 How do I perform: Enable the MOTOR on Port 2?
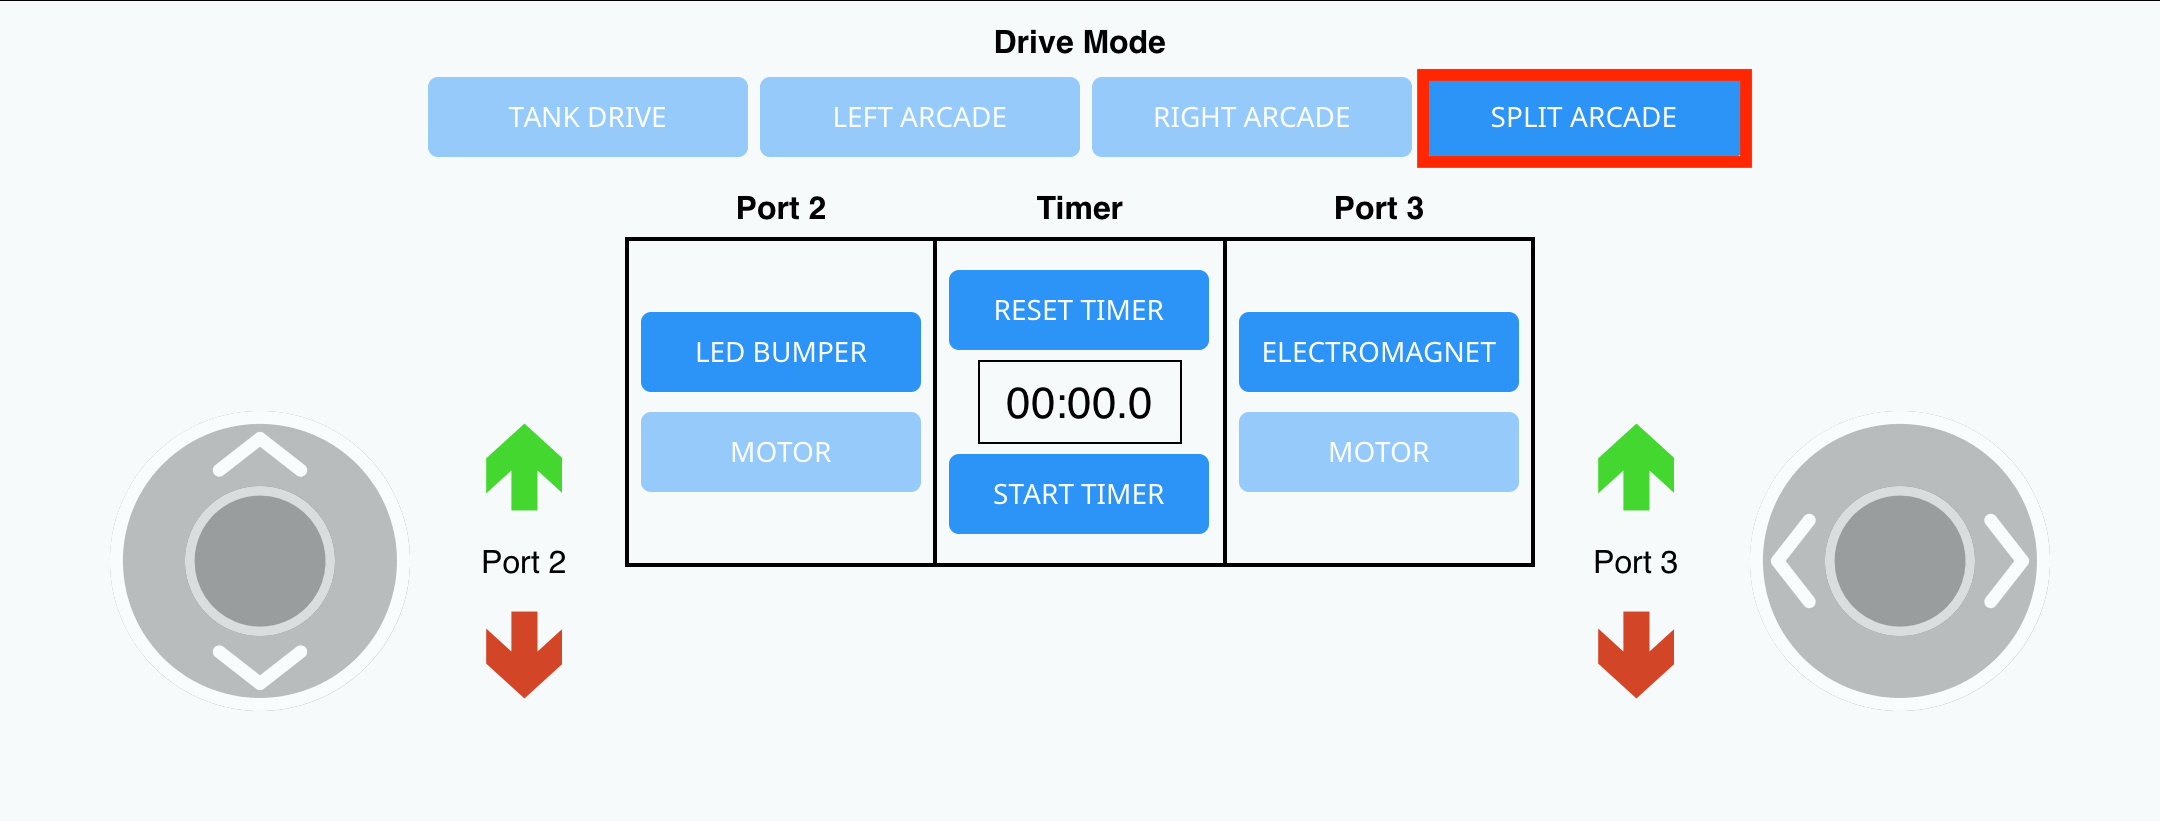(x=781, y=451)
